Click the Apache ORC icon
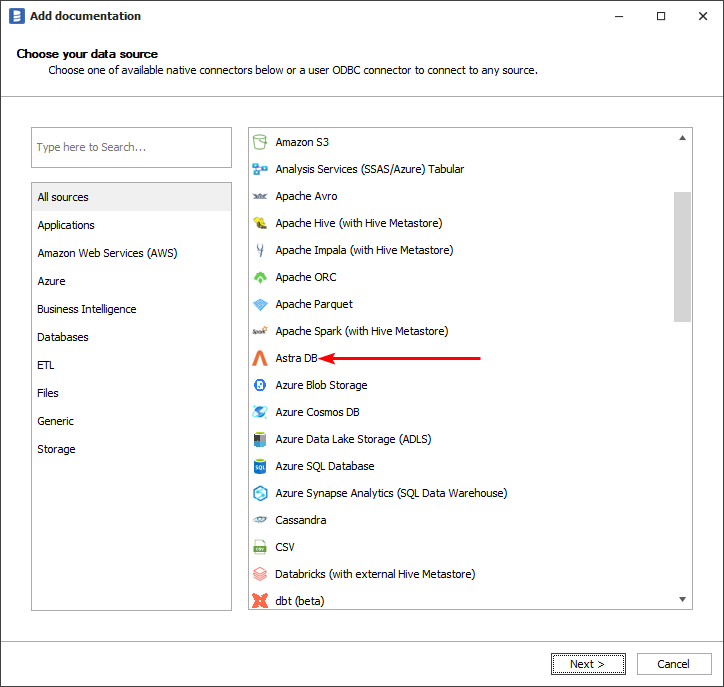Viewport: 724px width, 687px height. [260, 277]
